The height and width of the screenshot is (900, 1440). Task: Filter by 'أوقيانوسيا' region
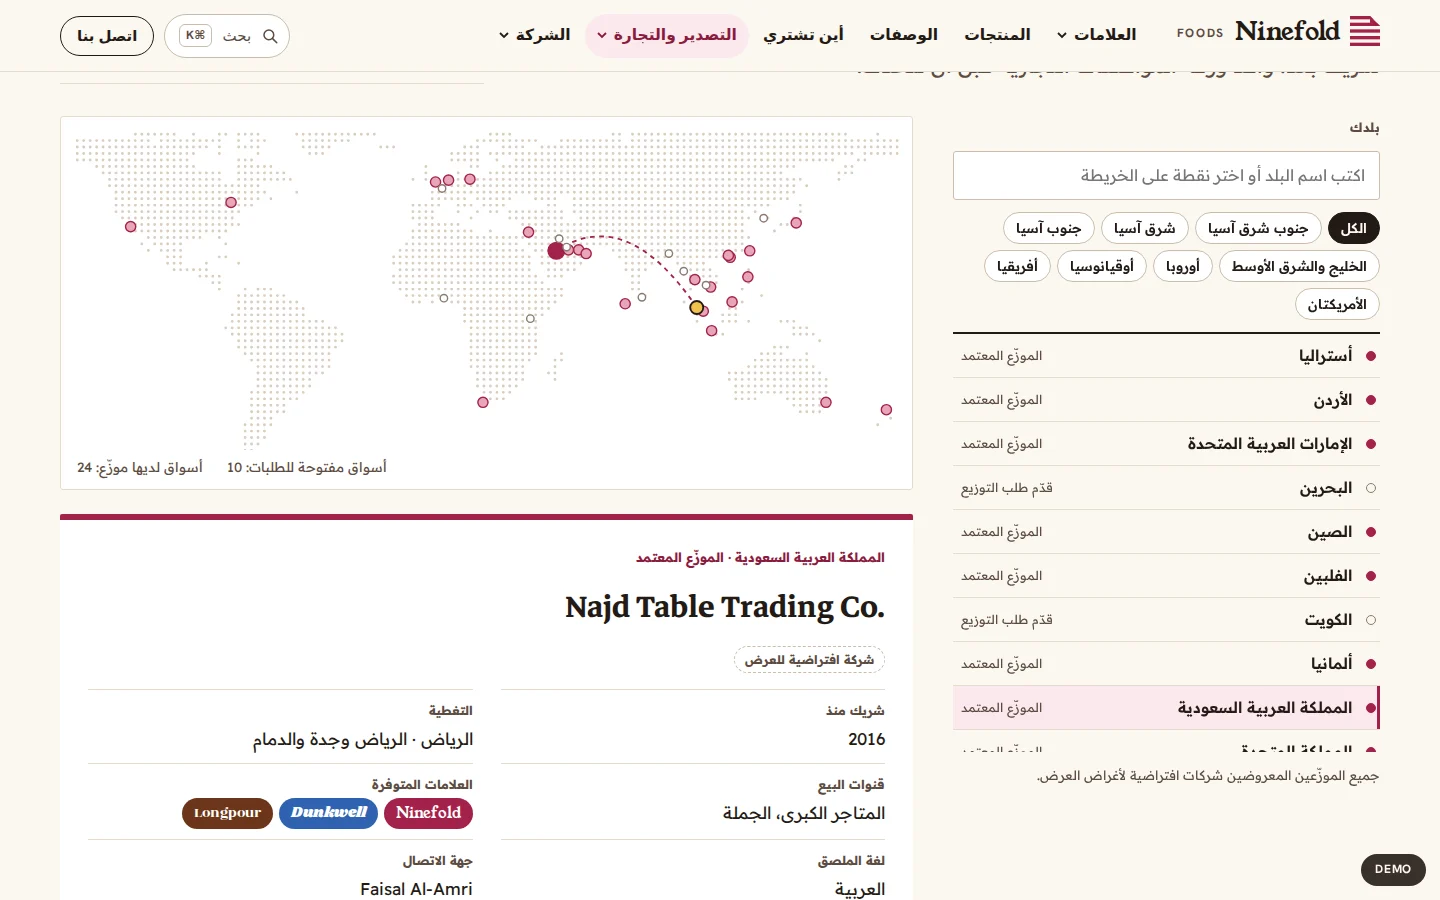(1102, 266)
